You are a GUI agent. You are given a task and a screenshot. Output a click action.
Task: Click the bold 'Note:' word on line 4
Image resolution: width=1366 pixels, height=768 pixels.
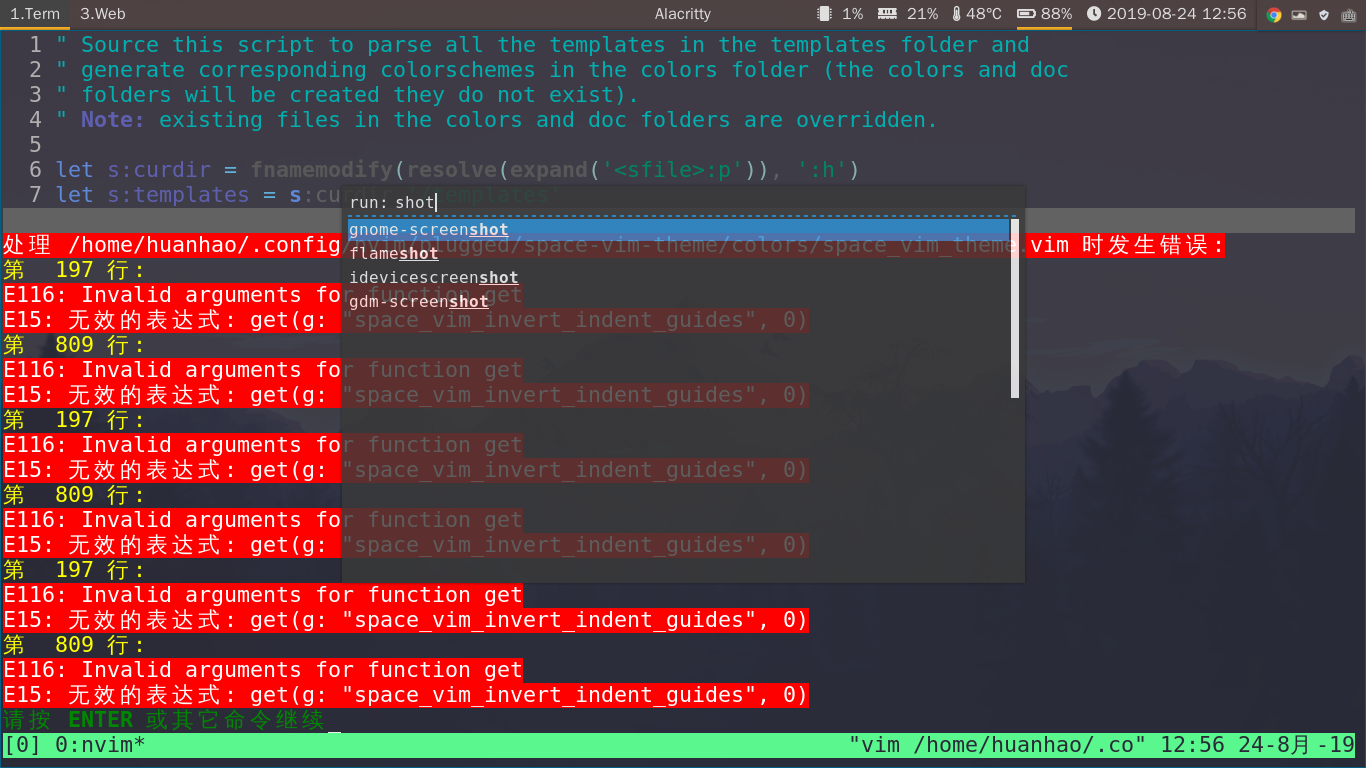point(113,120)
